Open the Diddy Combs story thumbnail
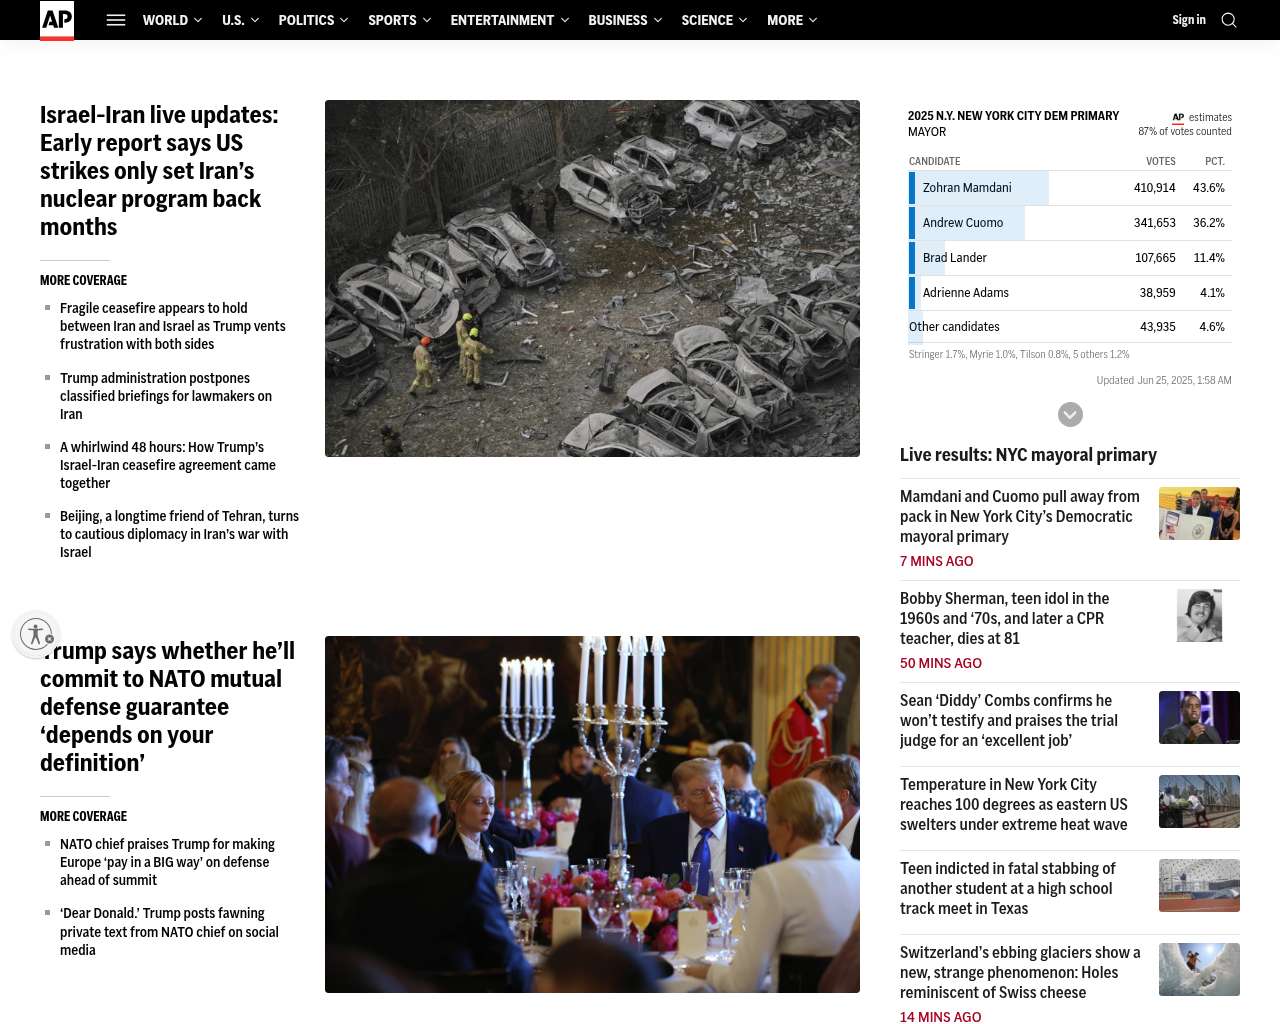This screenshot has height=1024, width=1280. tap(1199, 717)
